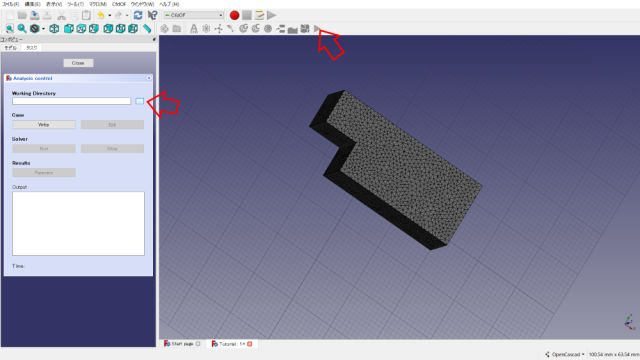This screenshot has height=360, width=640.
Task: Set the Bottom view cube icon
Action: click(120, 29)
